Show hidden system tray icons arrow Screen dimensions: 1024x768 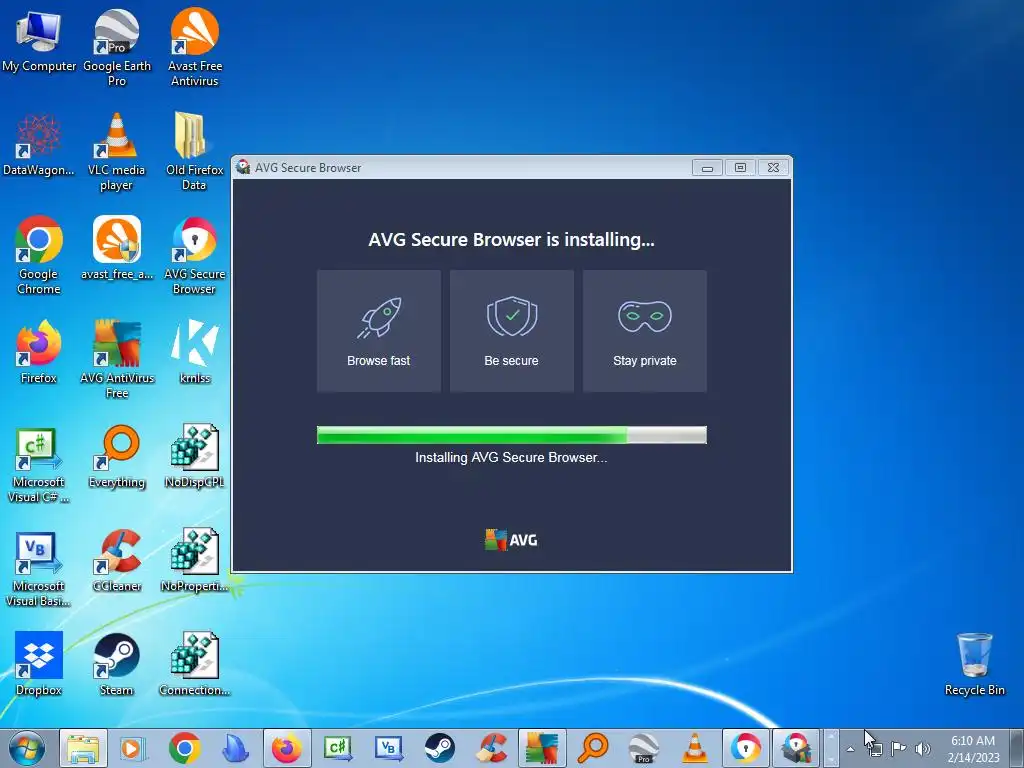850,749
